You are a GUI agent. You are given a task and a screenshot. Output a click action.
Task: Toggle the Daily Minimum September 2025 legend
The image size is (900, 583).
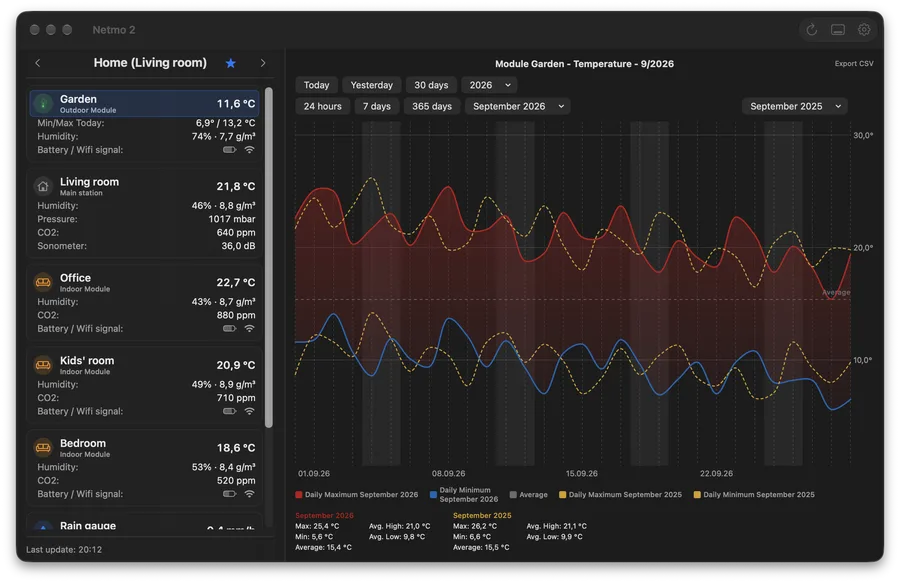click(x=754, y=495)
